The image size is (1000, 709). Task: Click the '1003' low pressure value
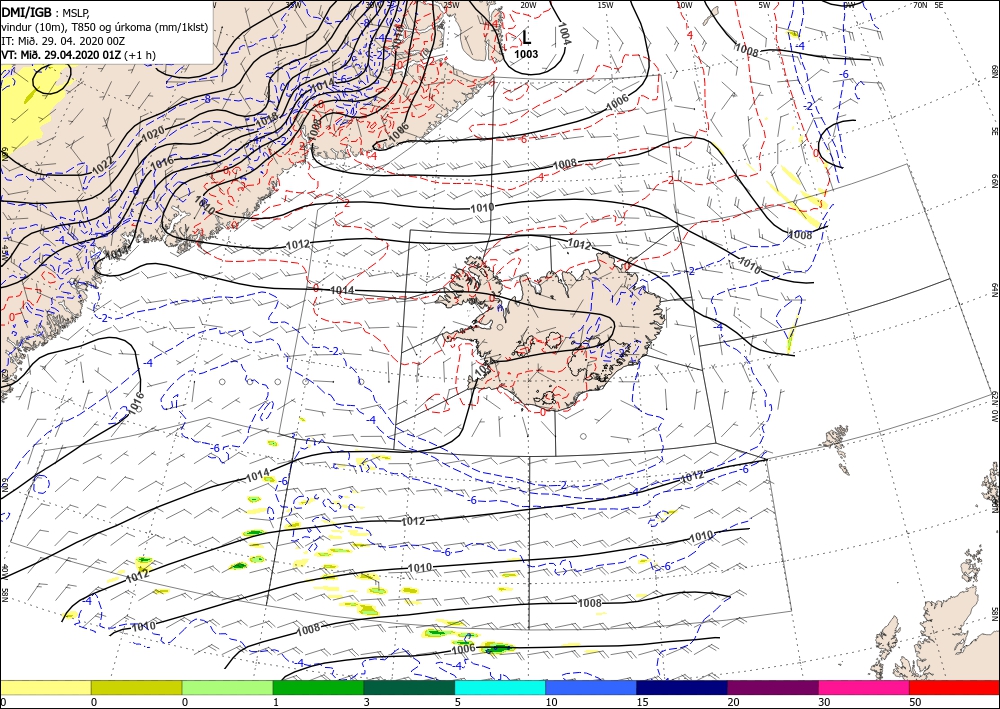pos(526,54)
